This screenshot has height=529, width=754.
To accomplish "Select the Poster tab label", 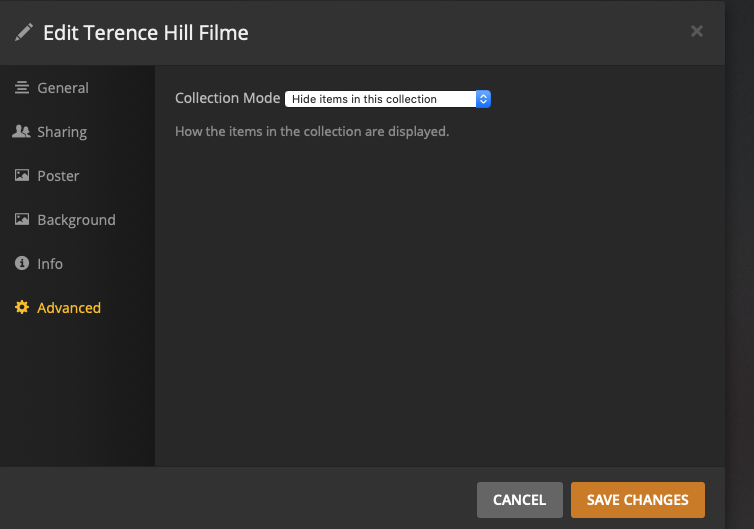I will [58, 176].
